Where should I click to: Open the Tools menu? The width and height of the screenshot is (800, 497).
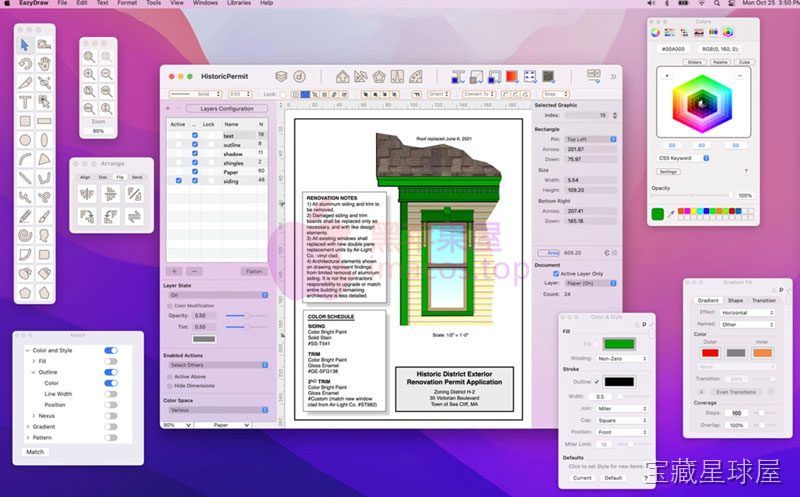pyautogui.click(x=154, y=3)
